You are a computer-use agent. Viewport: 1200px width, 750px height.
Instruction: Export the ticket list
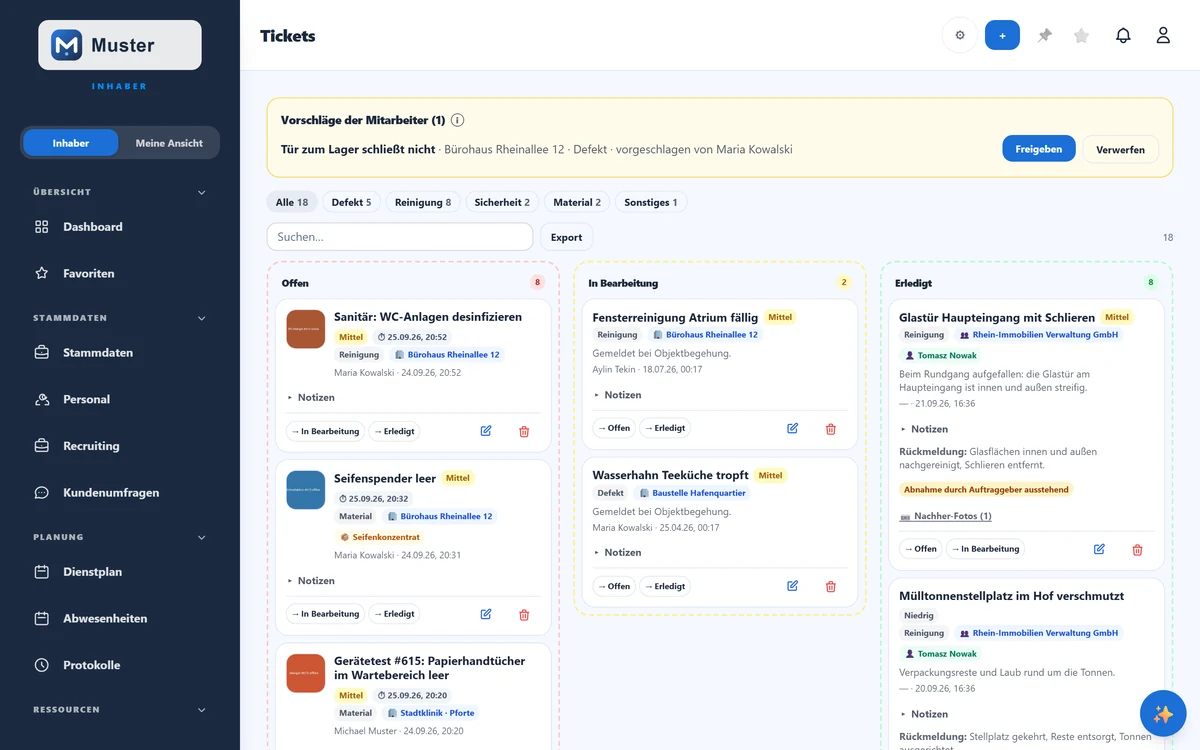[566, 237]
